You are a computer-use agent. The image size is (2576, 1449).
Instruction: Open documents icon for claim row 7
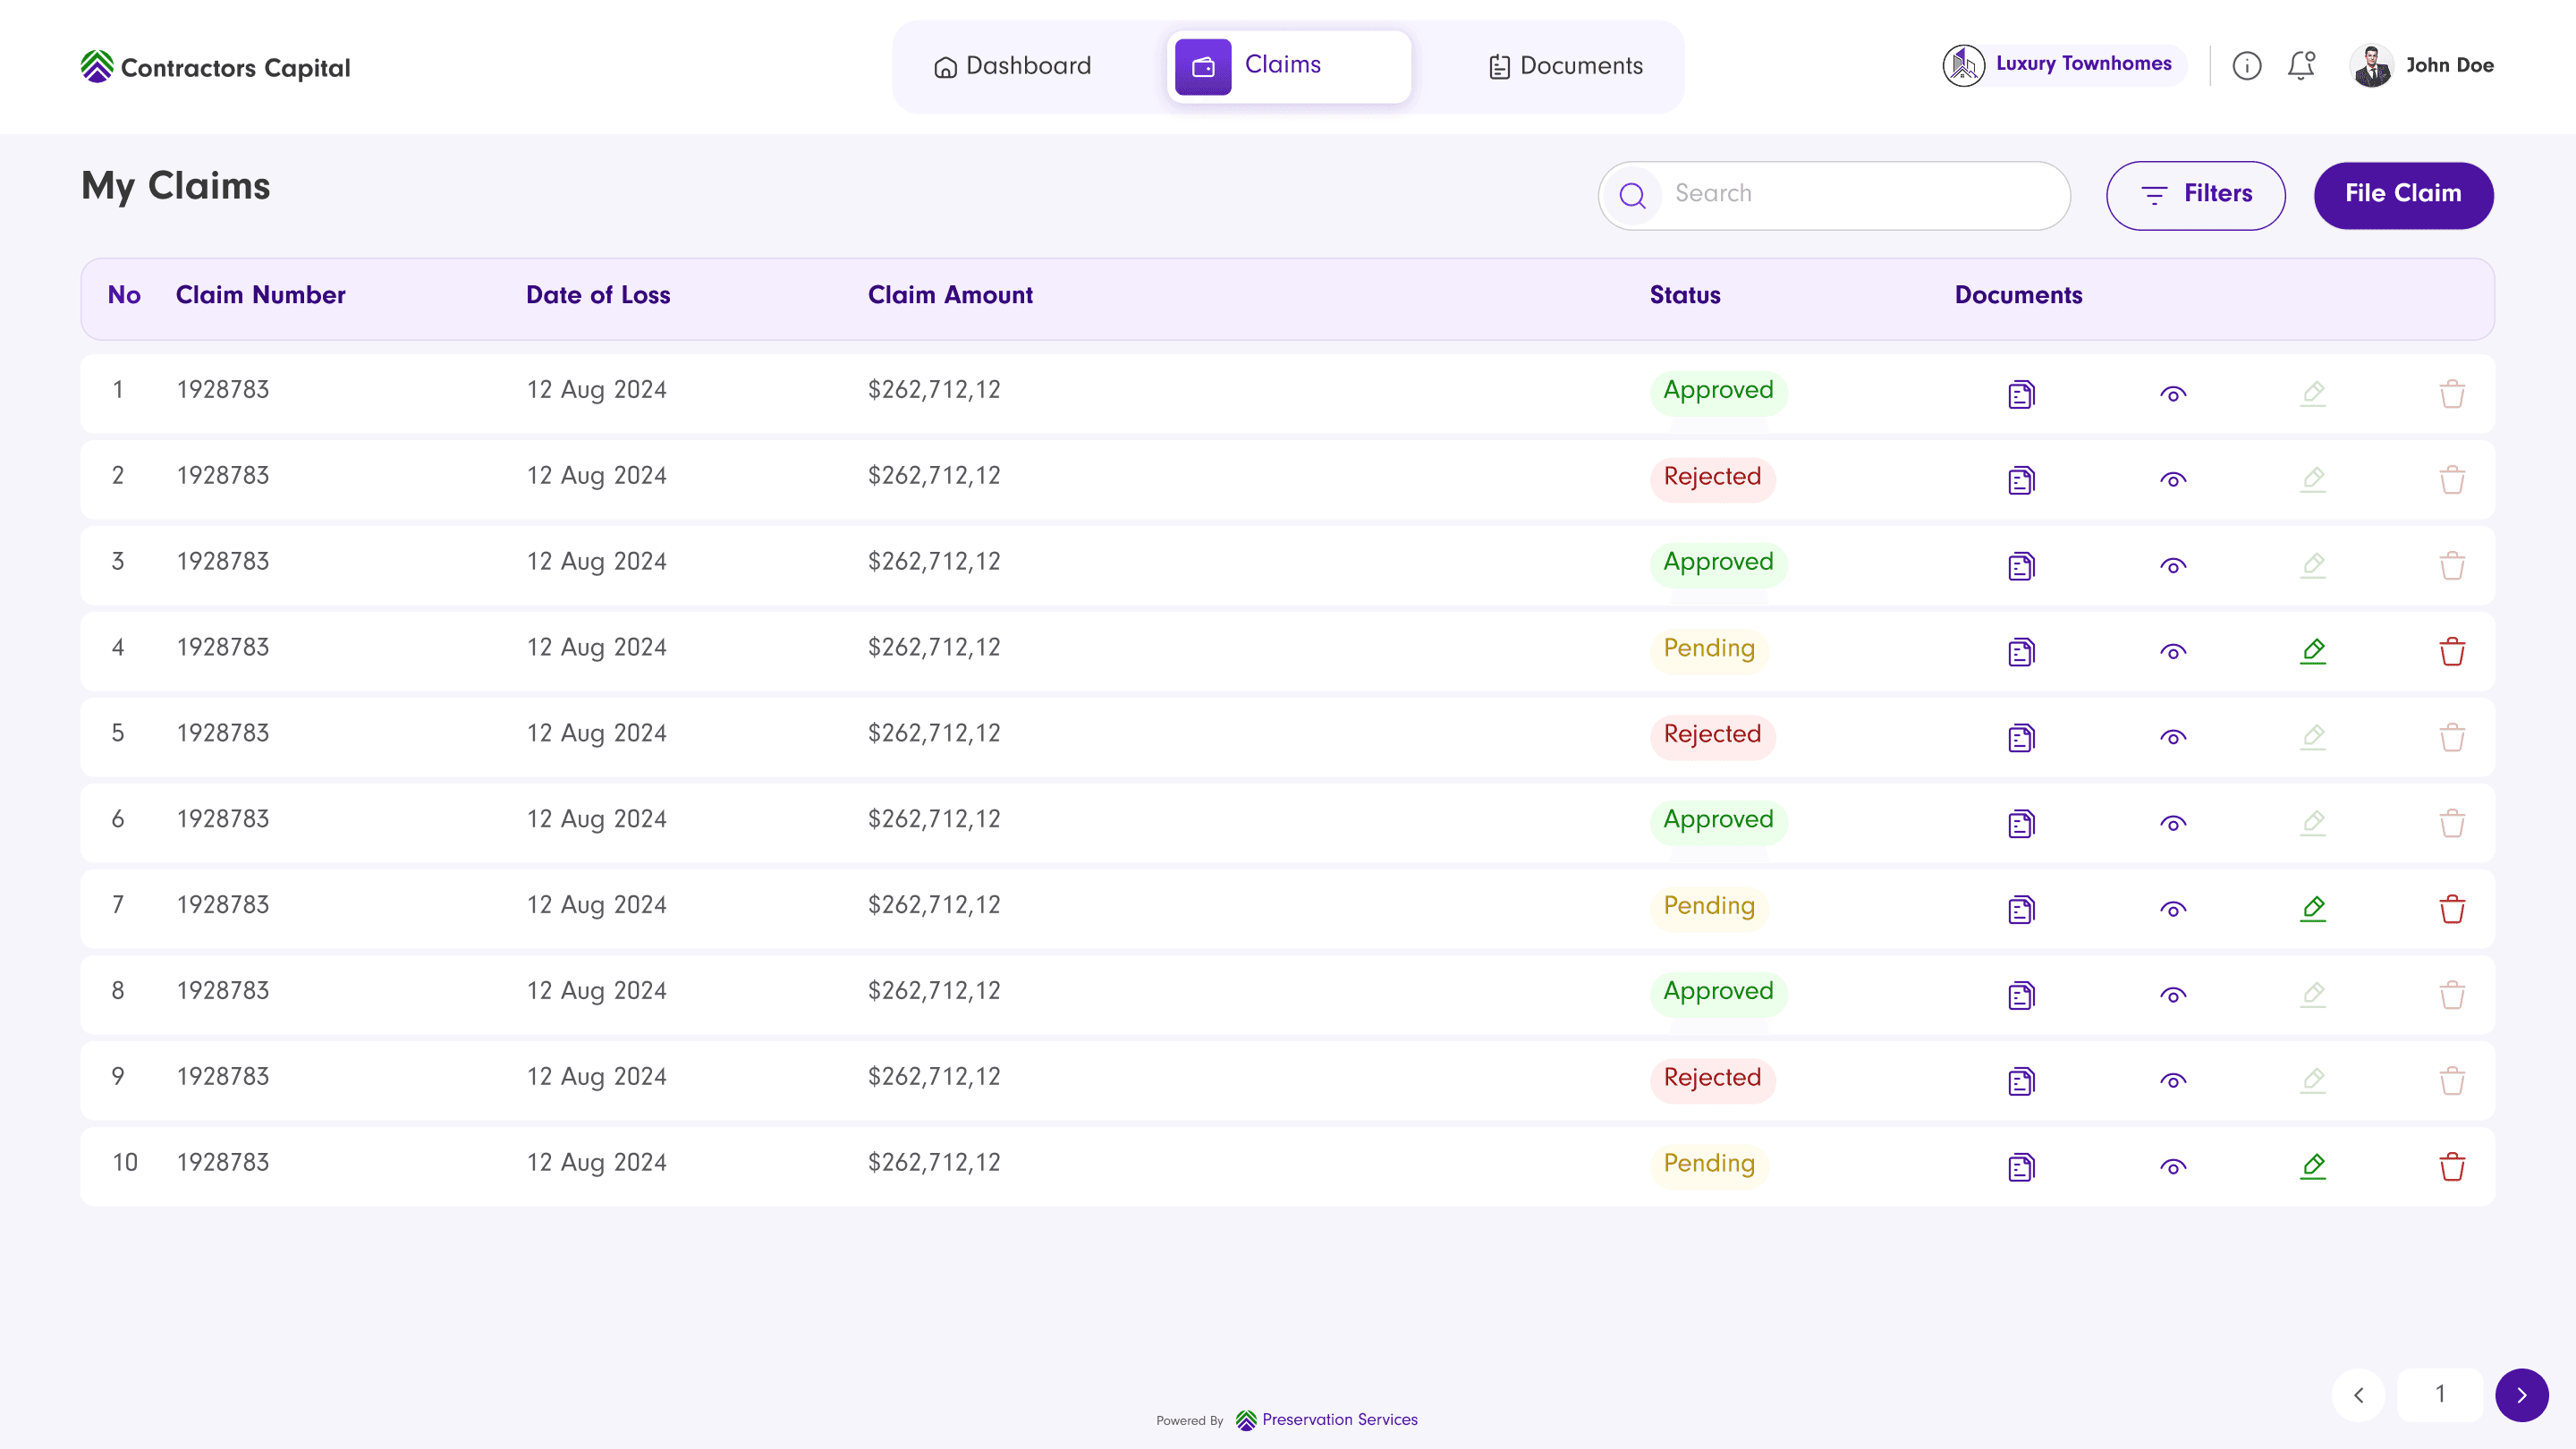[x=2021, y=909]
